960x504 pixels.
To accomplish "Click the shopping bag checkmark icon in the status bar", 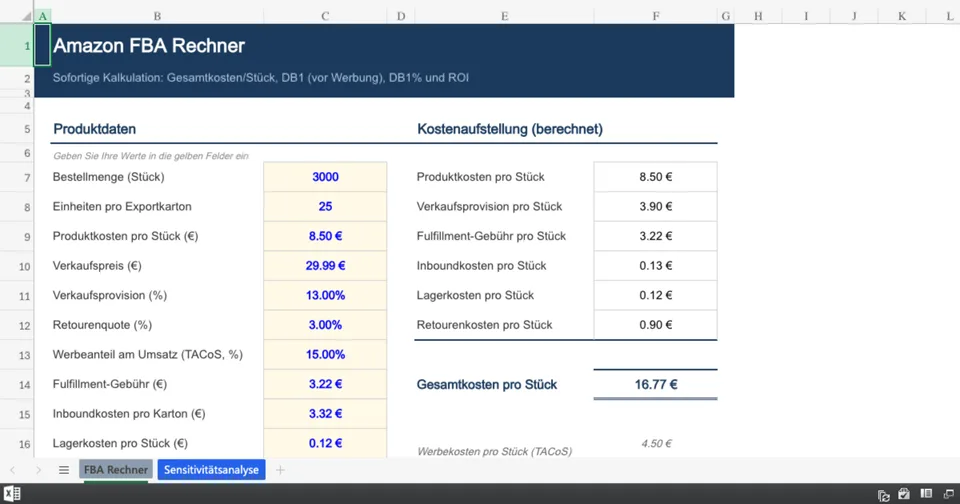I will coord(904,494).
